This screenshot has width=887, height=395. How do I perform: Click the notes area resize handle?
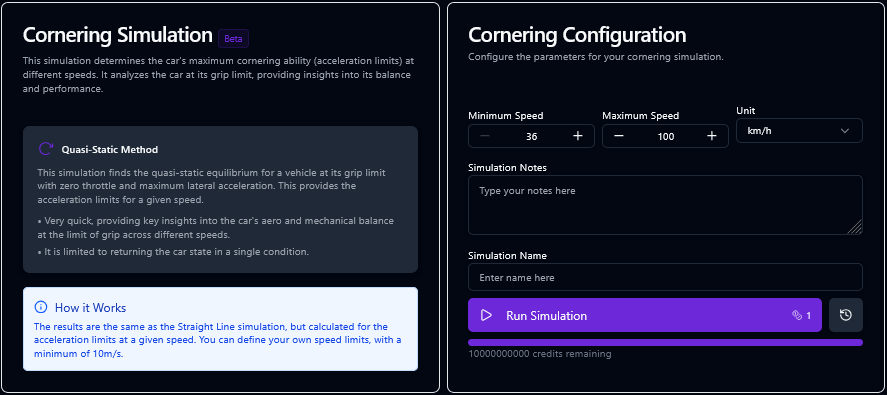(x=855, y=227)
